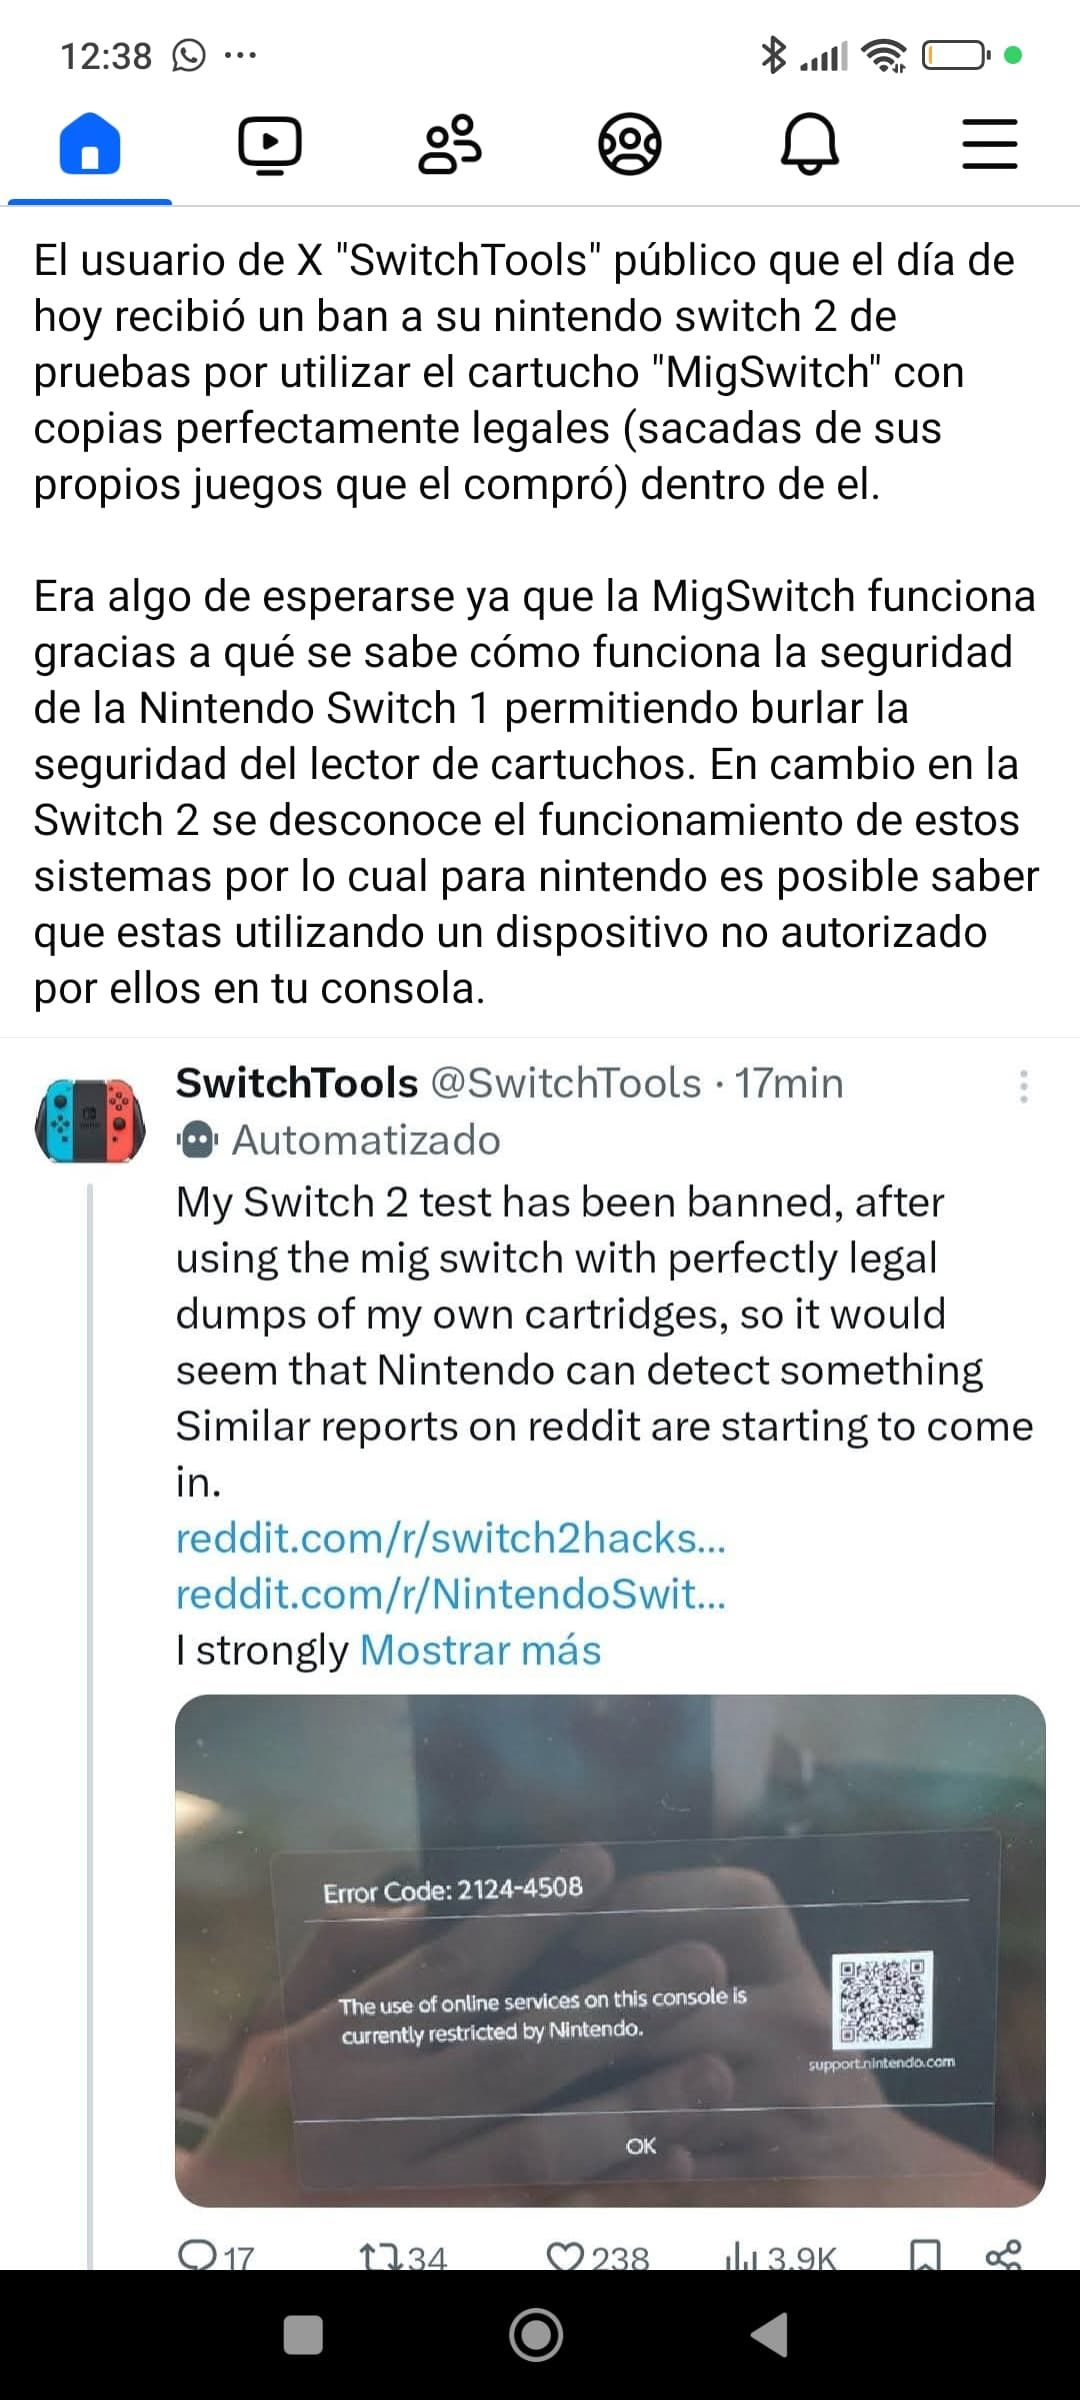Open the hamburger menu
The image size is (1080, 2400).
click(989, 145)
